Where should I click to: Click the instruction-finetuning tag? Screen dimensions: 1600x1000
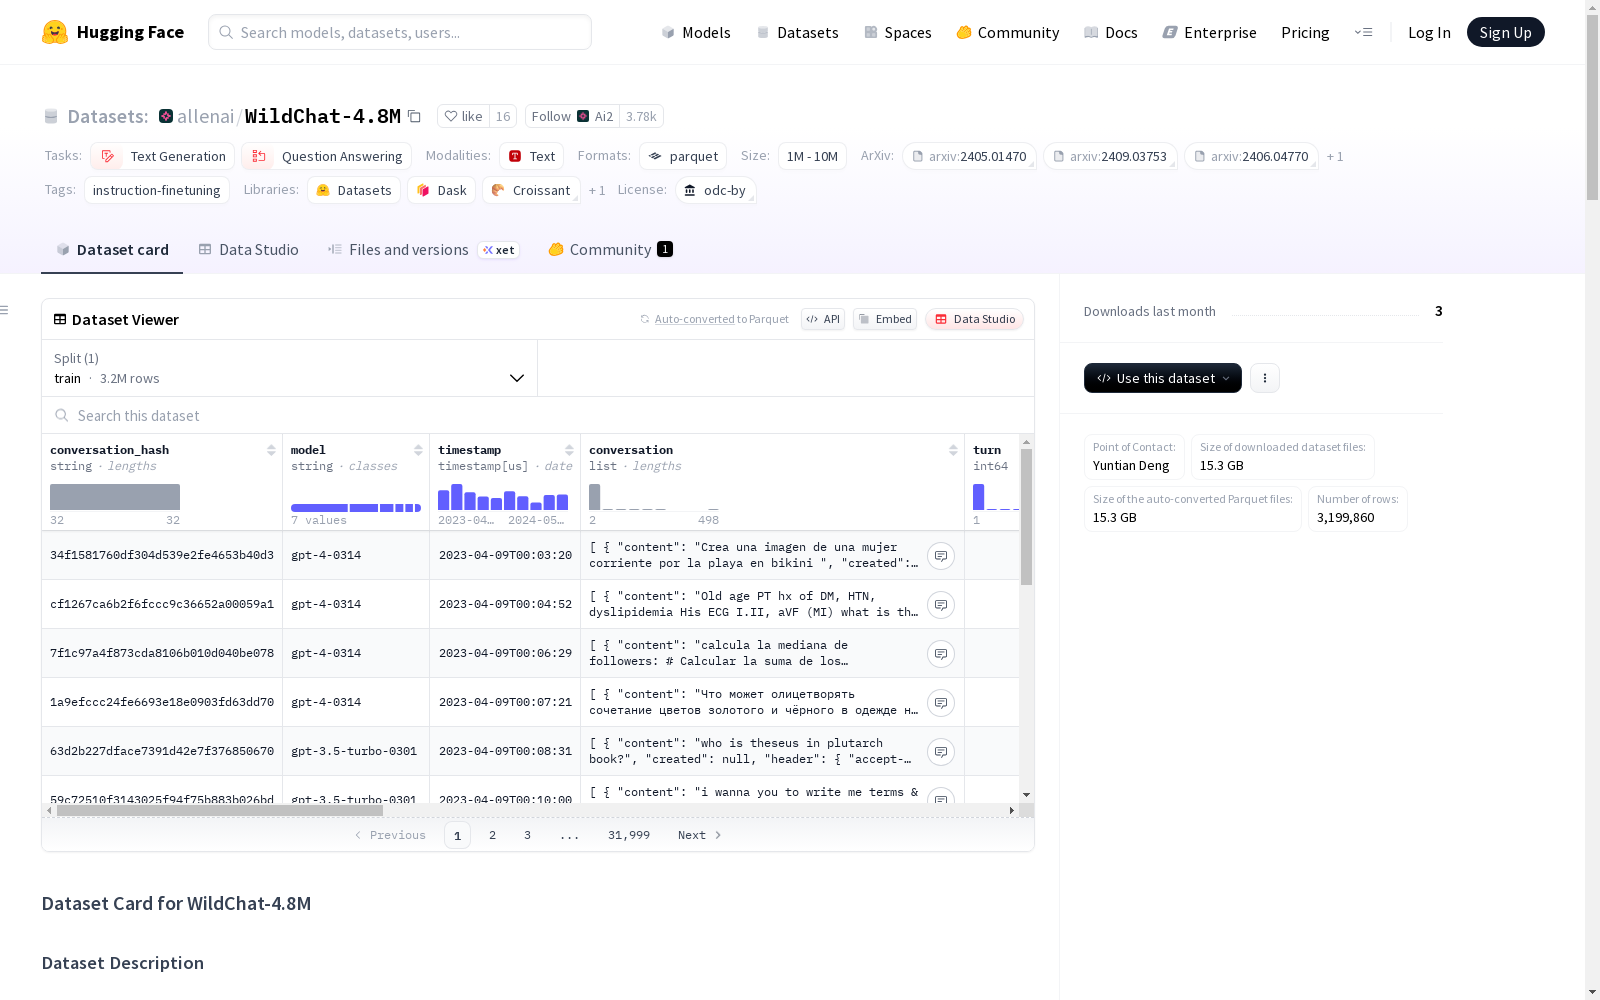[x=157, y=190]
